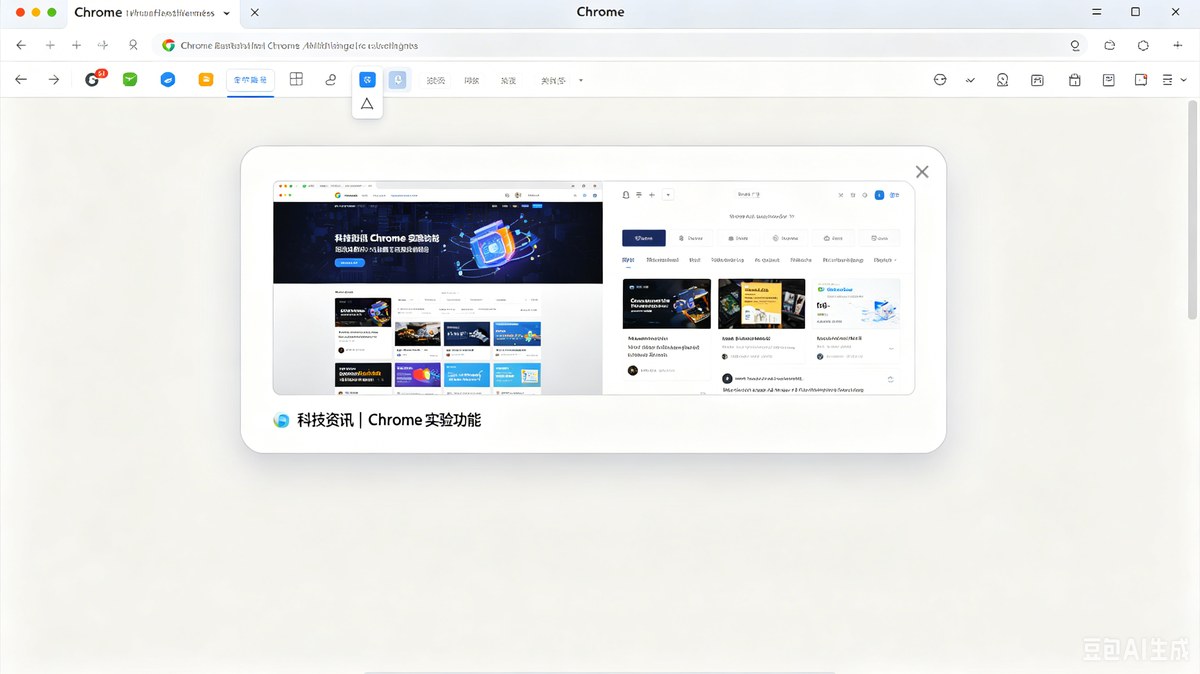
Task: Open the webpage preview thumbnail in the card
Action: (x=593, y=288)
